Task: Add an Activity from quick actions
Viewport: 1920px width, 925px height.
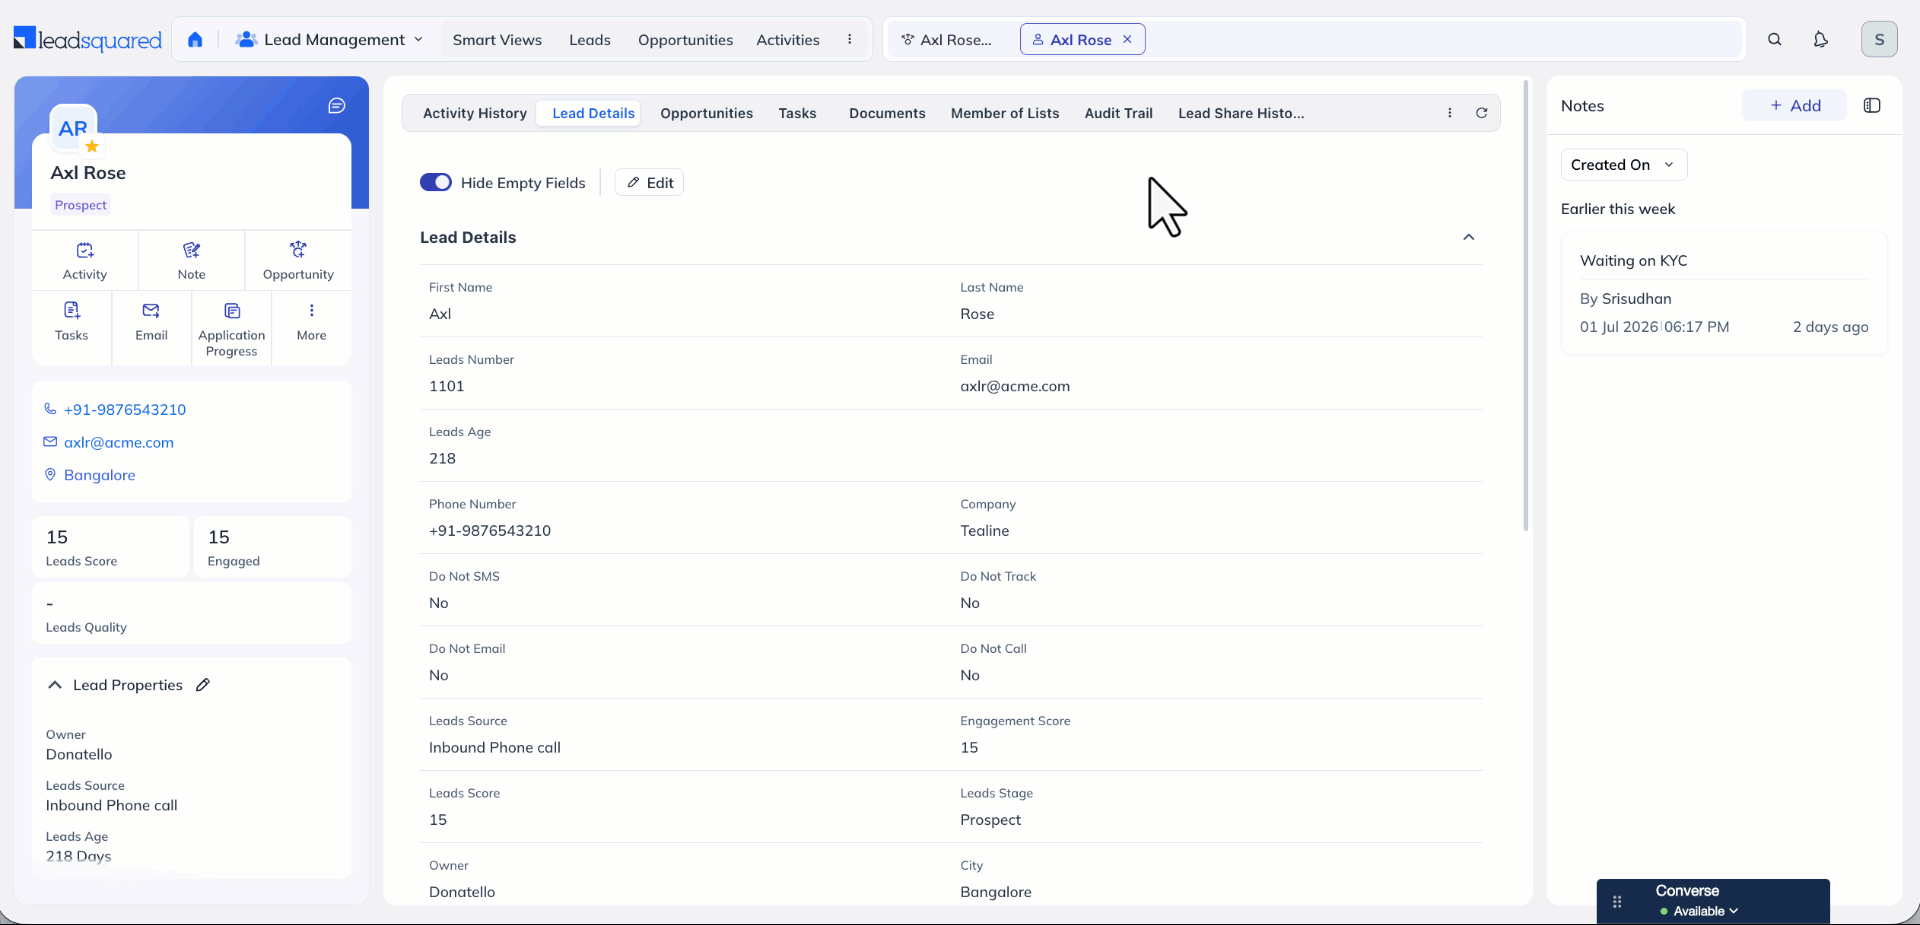Action: pyautogui.click(x=85, y=260)
